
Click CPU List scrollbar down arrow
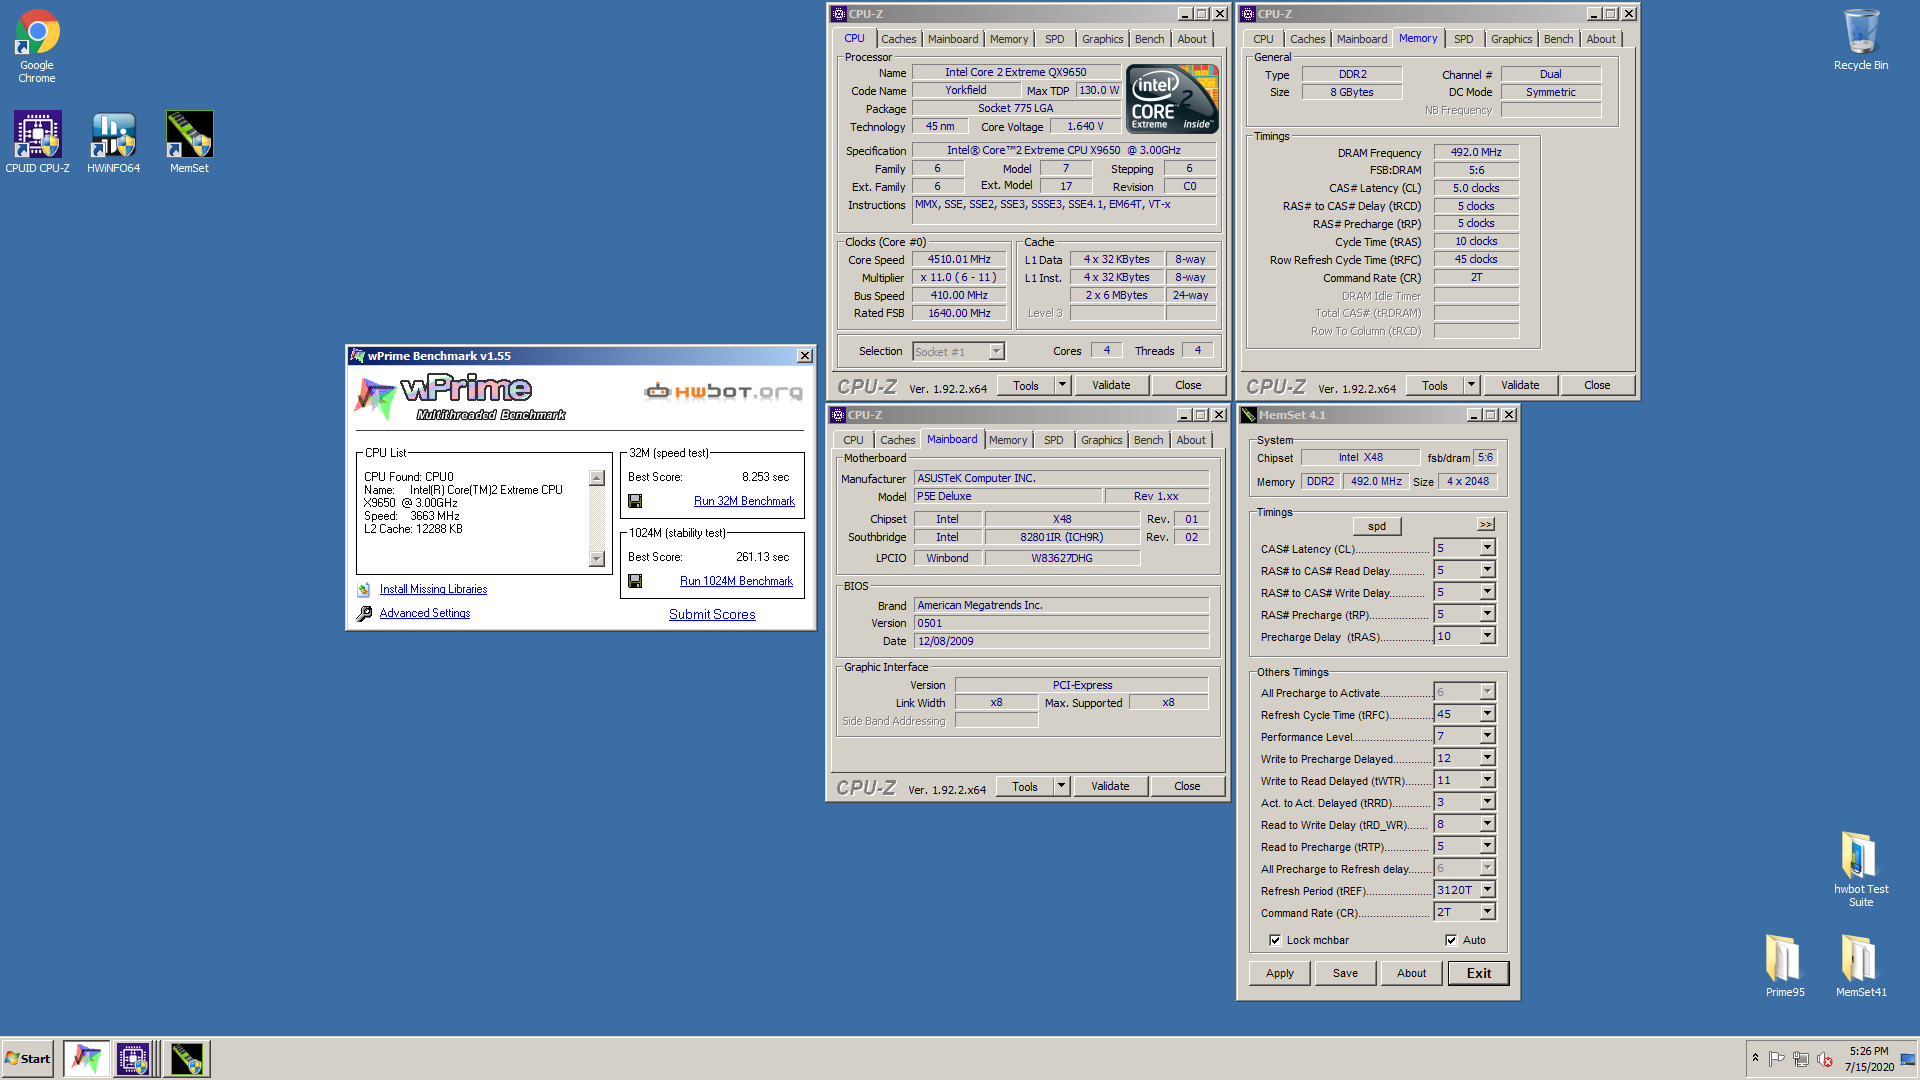(597, 559)
